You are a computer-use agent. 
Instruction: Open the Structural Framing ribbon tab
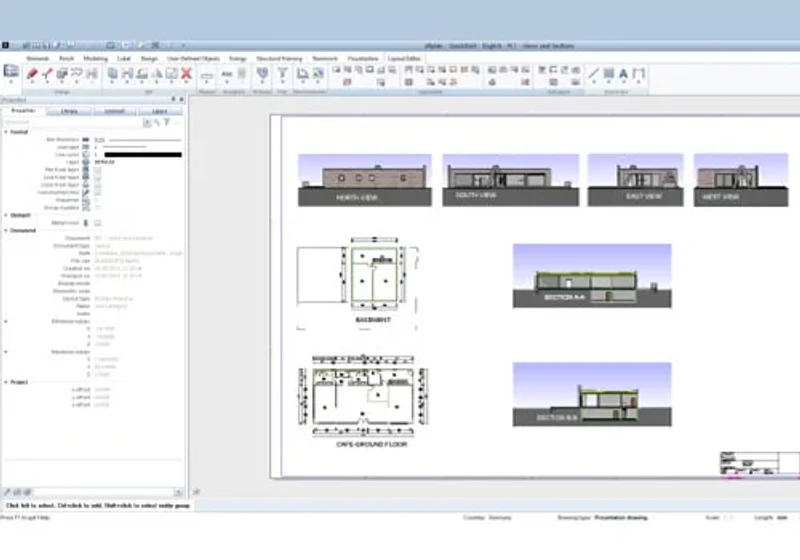[279, 59]
